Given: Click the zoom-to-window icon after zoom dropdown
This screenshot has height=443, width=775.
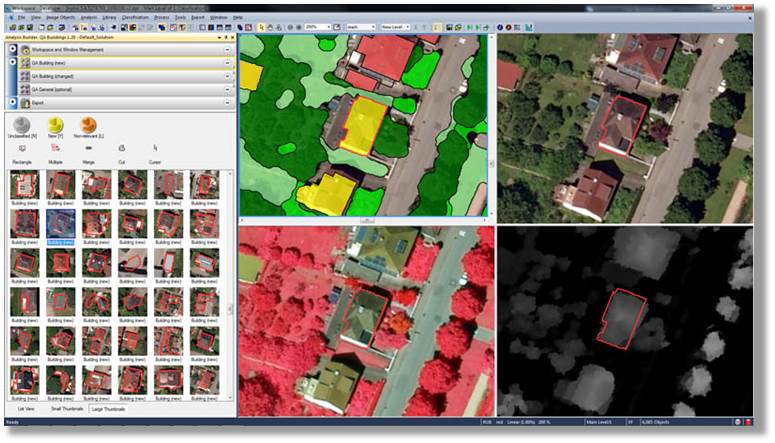Looking at the screenshot, I should [337, 27].
